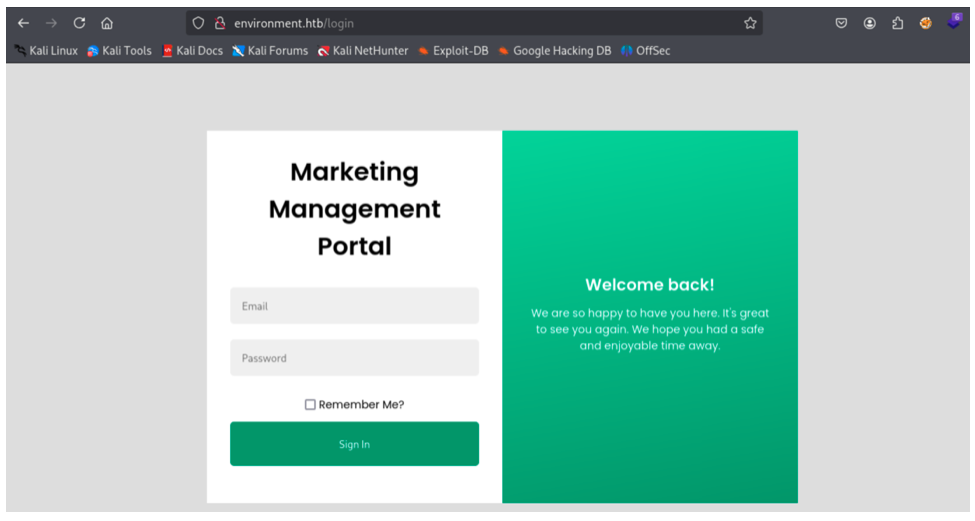The image size is (975, 521).
Task: Click the cookie extension icon
Action: tap(925, 23)
